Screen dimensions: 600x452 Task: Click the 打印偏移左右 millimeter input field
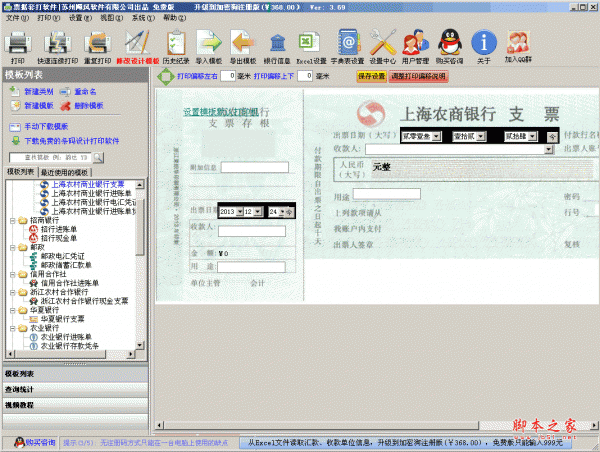(228, 76)
